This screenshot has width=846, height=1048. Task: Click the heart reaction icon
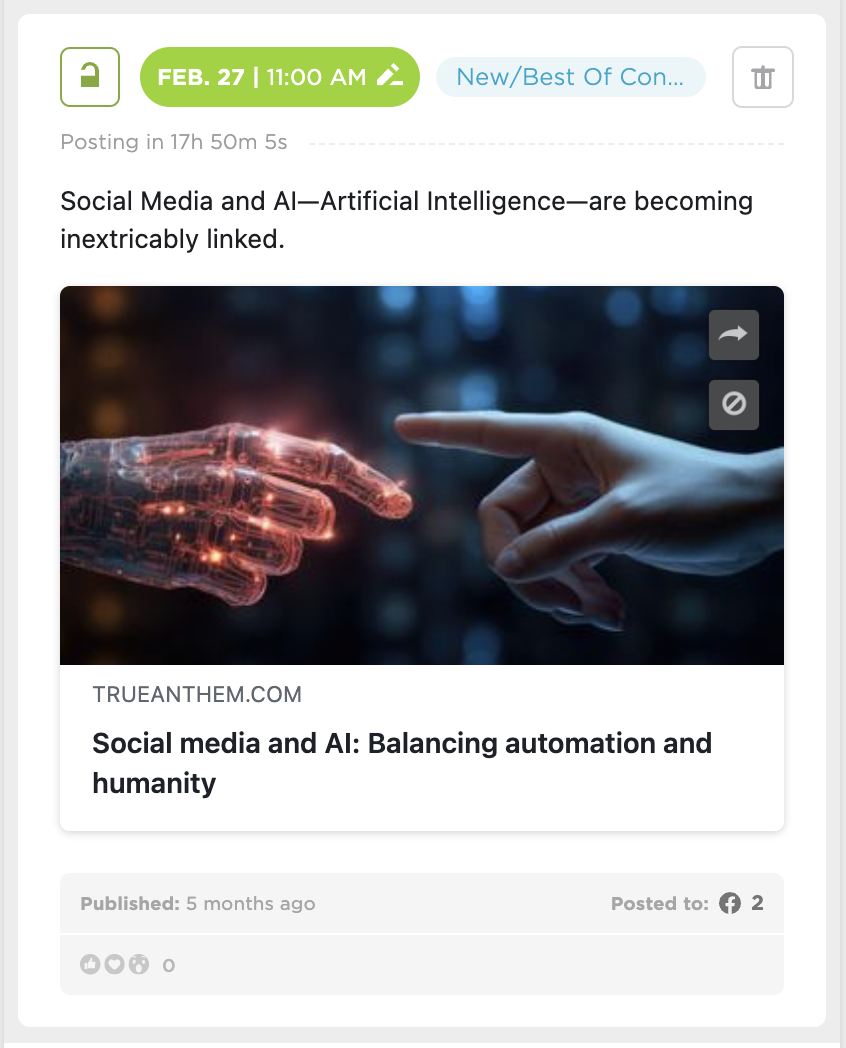click(114, 965)
